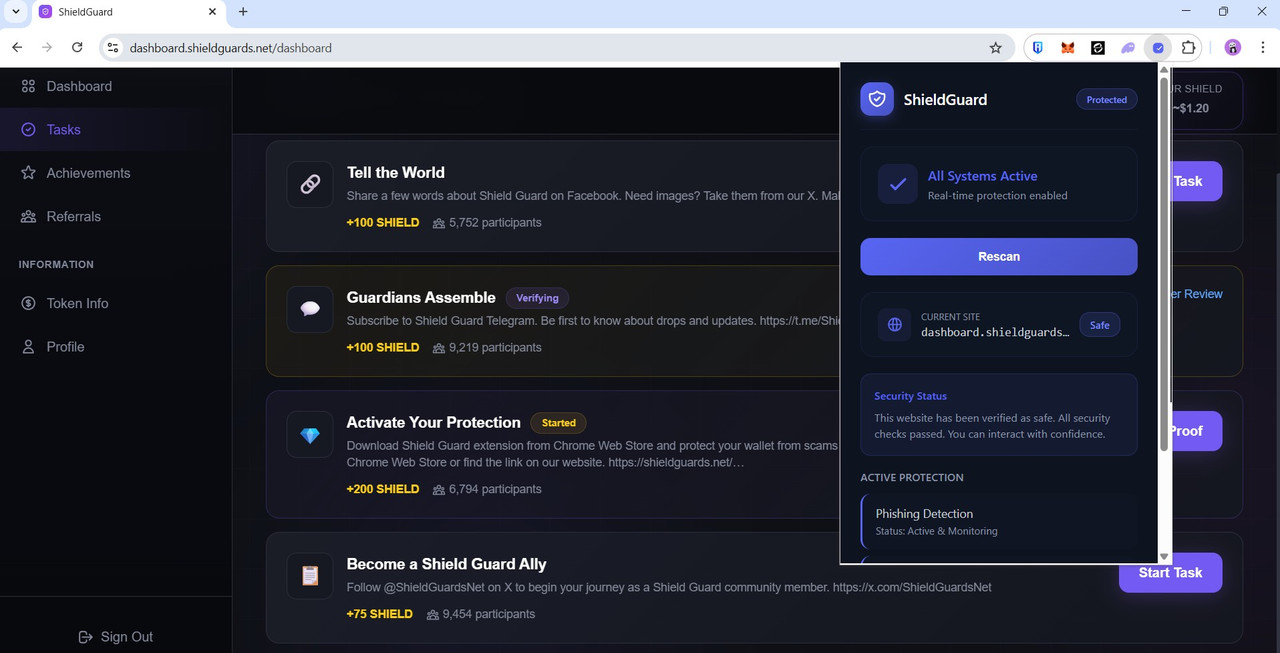Click the 5,752 participants count
This screenshot has height=653, width=1280.
(x=487, y=222)
